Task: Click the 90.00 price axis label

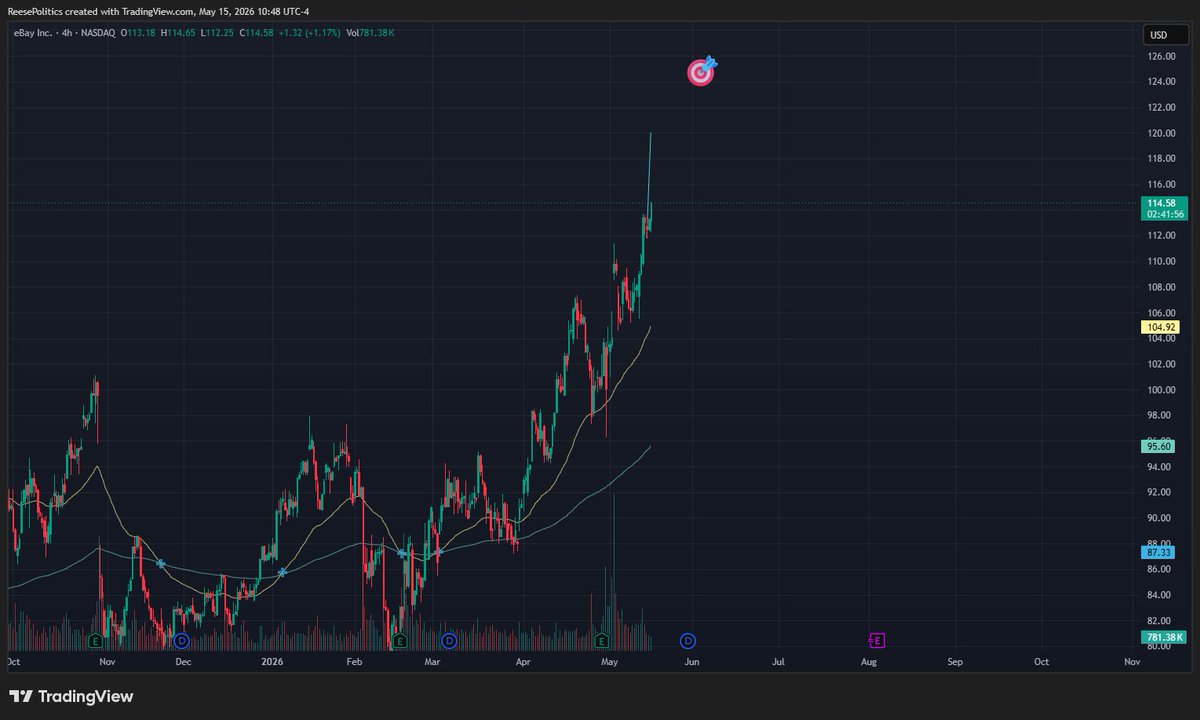Action: coord(1160,518)
